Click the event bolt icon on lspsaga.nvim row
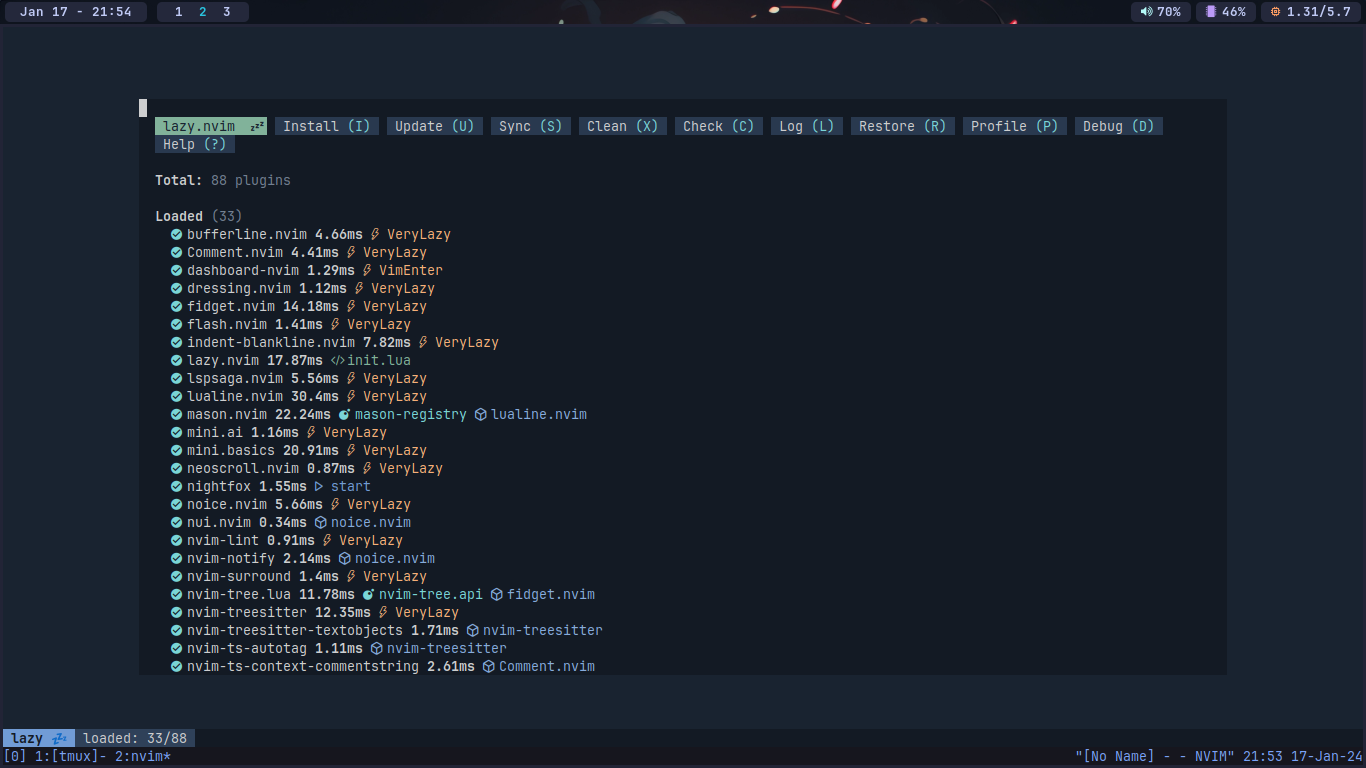1366x768 pixels. (351, 378)
